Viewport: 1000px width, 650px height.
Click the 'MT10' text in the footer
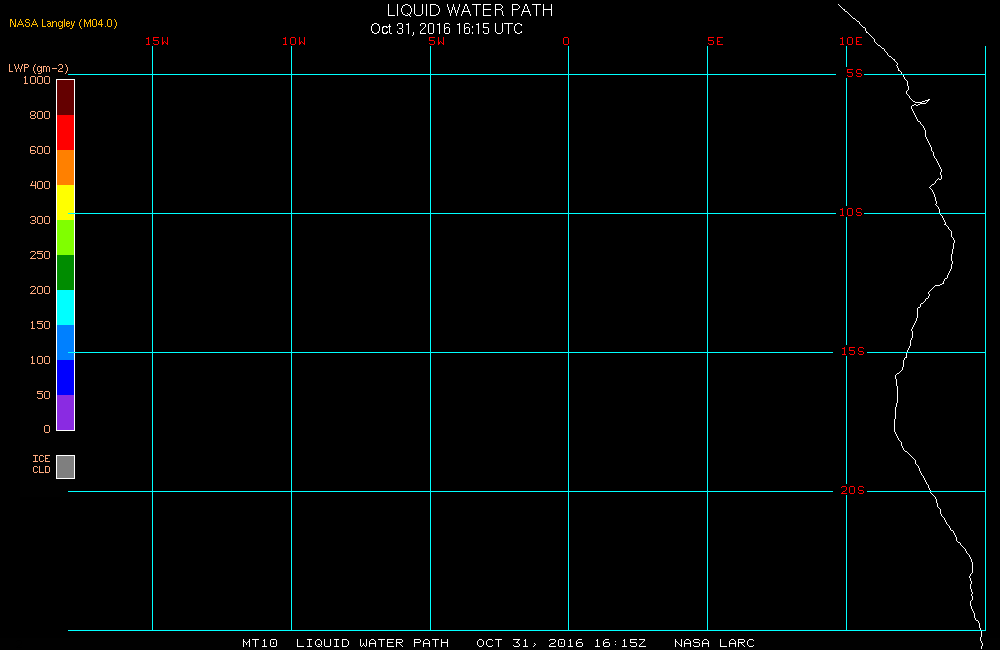pos(260,643)
